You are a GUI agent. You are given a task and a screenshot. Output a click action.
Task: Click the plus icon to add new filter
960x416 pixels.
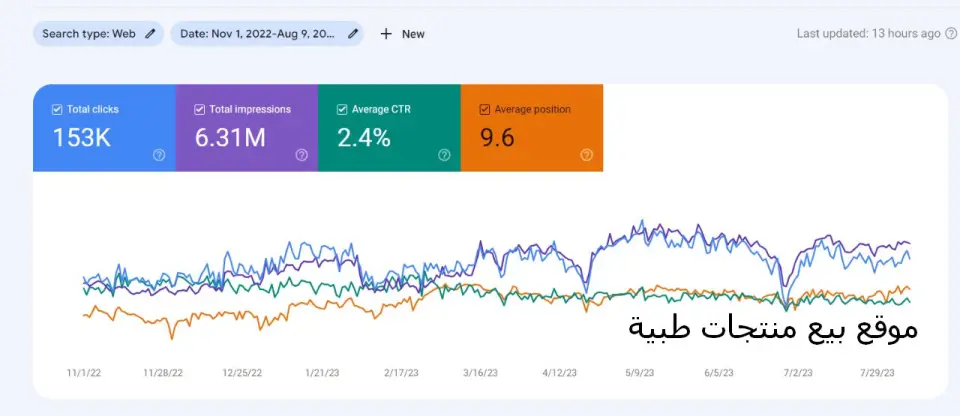click(x=386, y=34)
